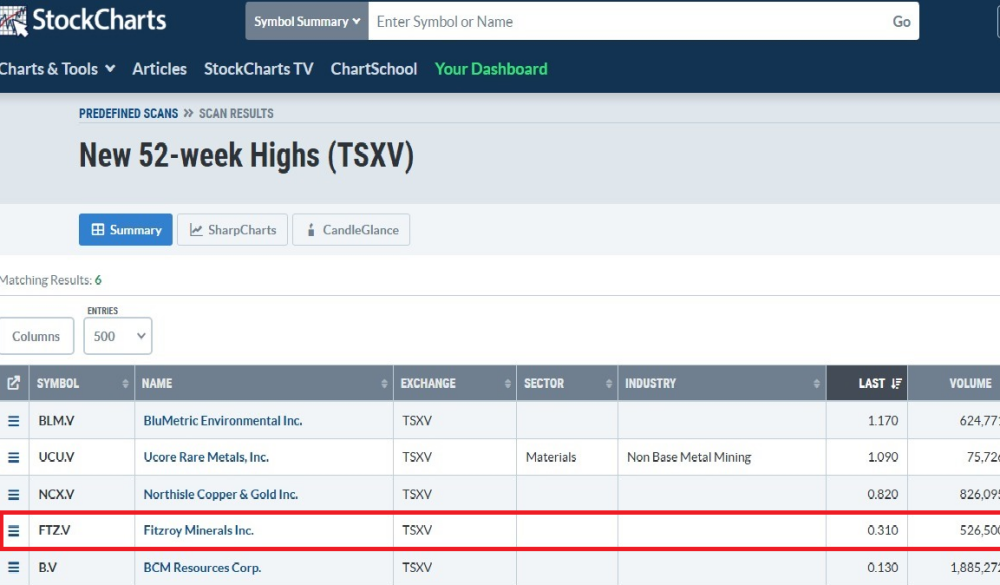This screenshot has height=585, width=1000.
Task: Open the ChartSchool menu item
Action: (x=373, y=69)
